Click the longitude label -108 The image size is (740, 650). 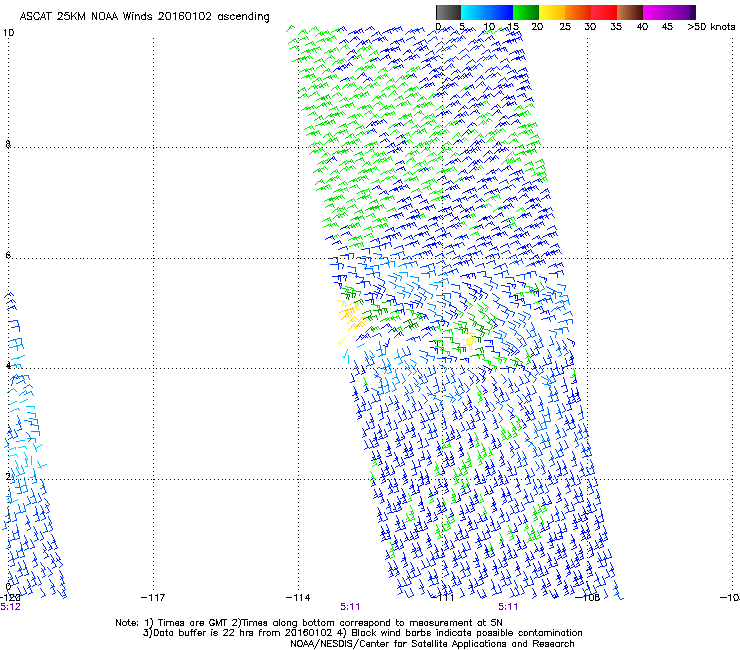click(x=588, y=598)
